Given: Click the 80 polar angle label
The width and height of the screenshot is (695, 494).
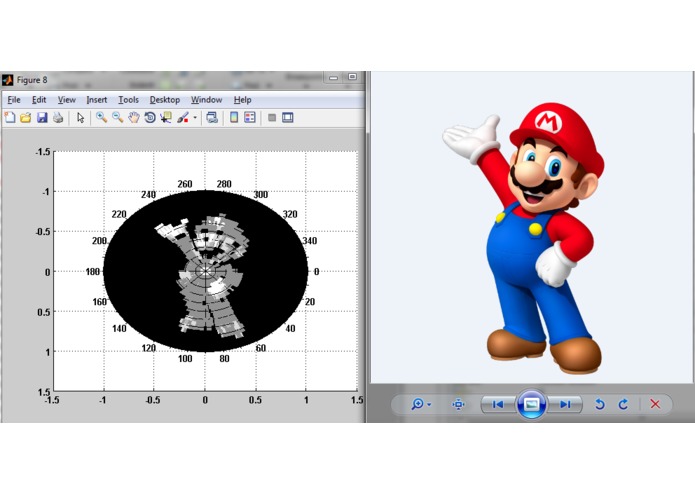Looking at the screenshot, I should point(224,358).
